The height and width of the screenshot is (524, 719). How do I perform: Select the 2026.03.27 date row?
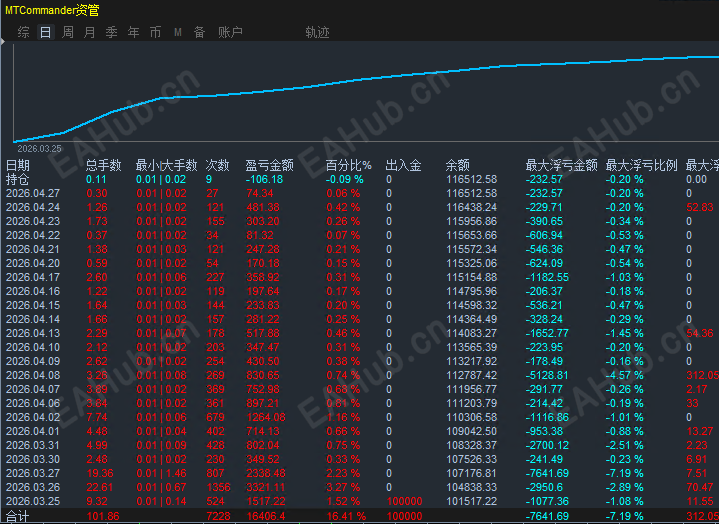pos(360,473)
